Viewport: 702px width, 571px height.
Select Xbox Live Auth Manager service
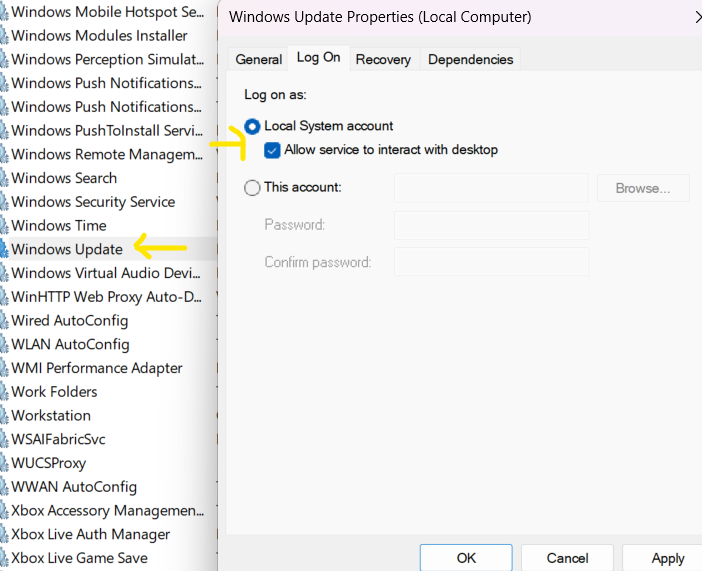(107, 534)
